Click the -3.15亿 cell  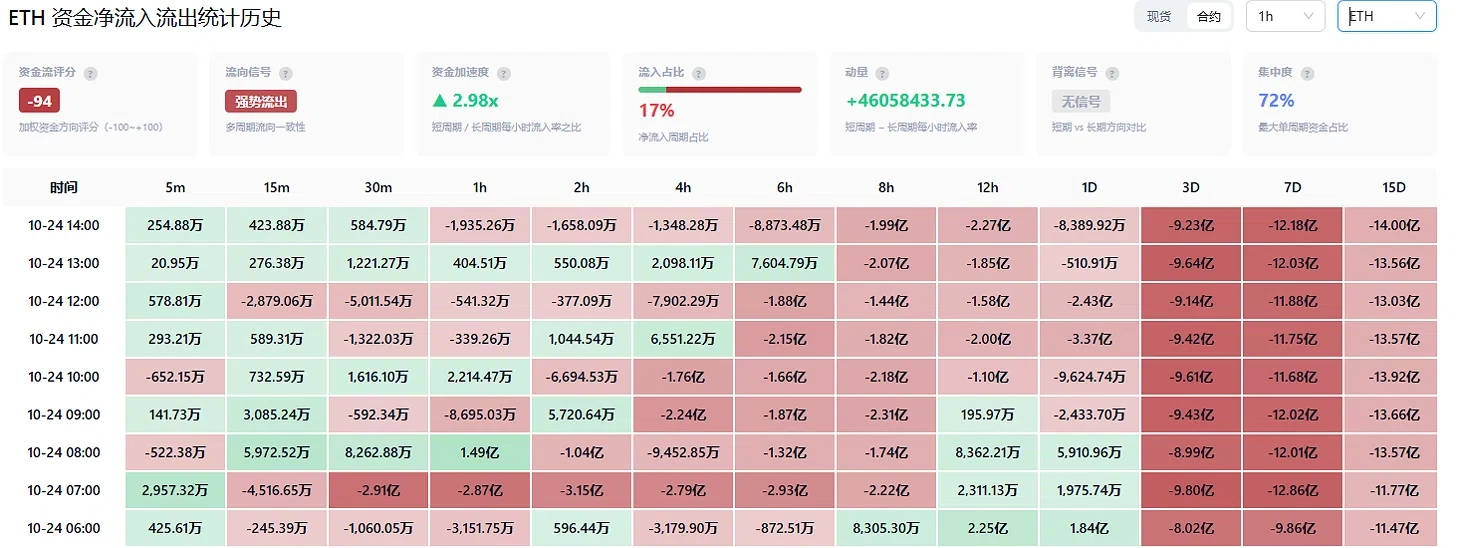click(x=581, y=490)
